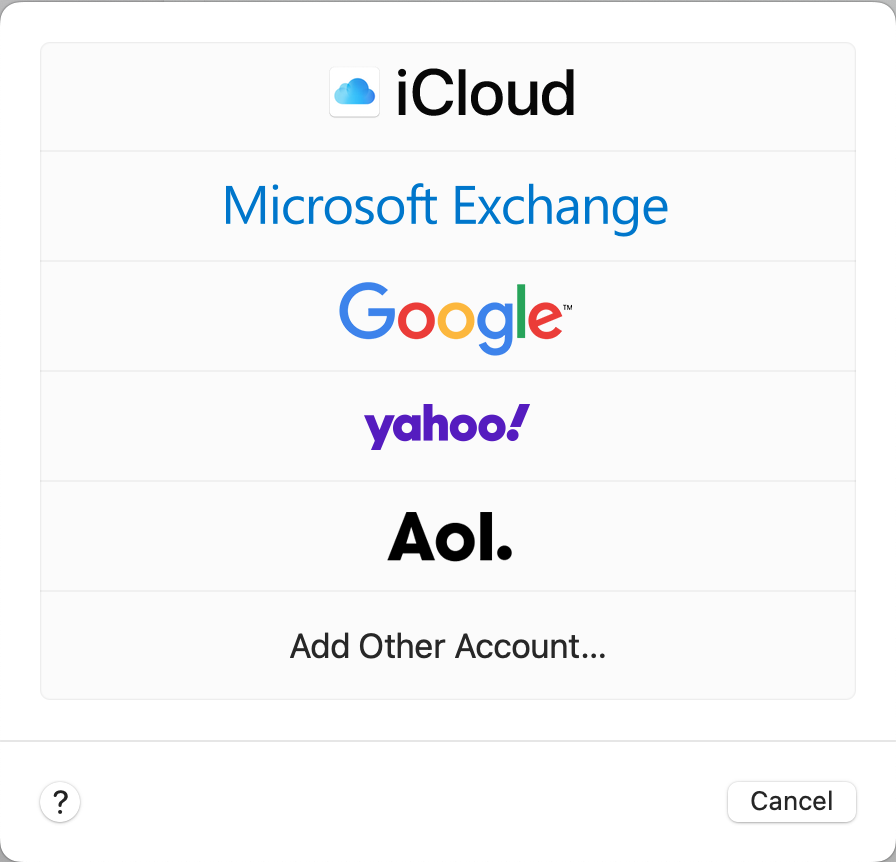Image resolution: width=896 pixels, height=862 pixels.
Task: Click the word Microsoft
Action: (x=330, y=206)
